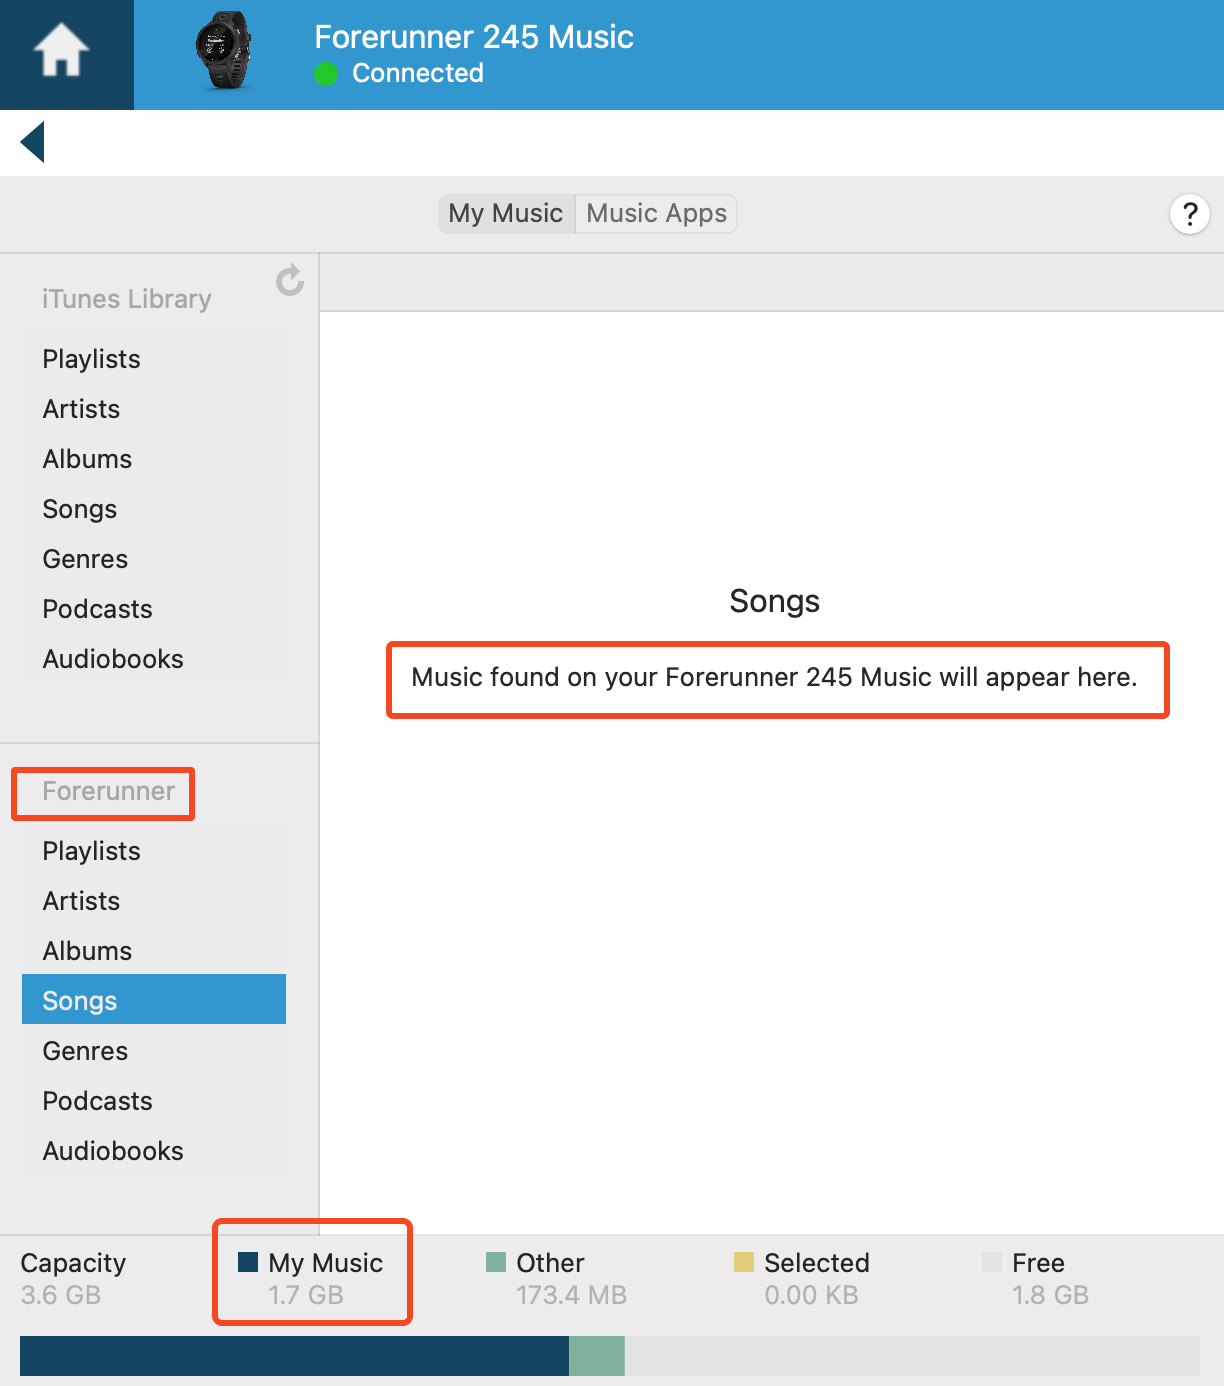This screenshot has width=1224, height=1386.
Task: Refresh the iTunes Library
Action: [x=290, y=280]
